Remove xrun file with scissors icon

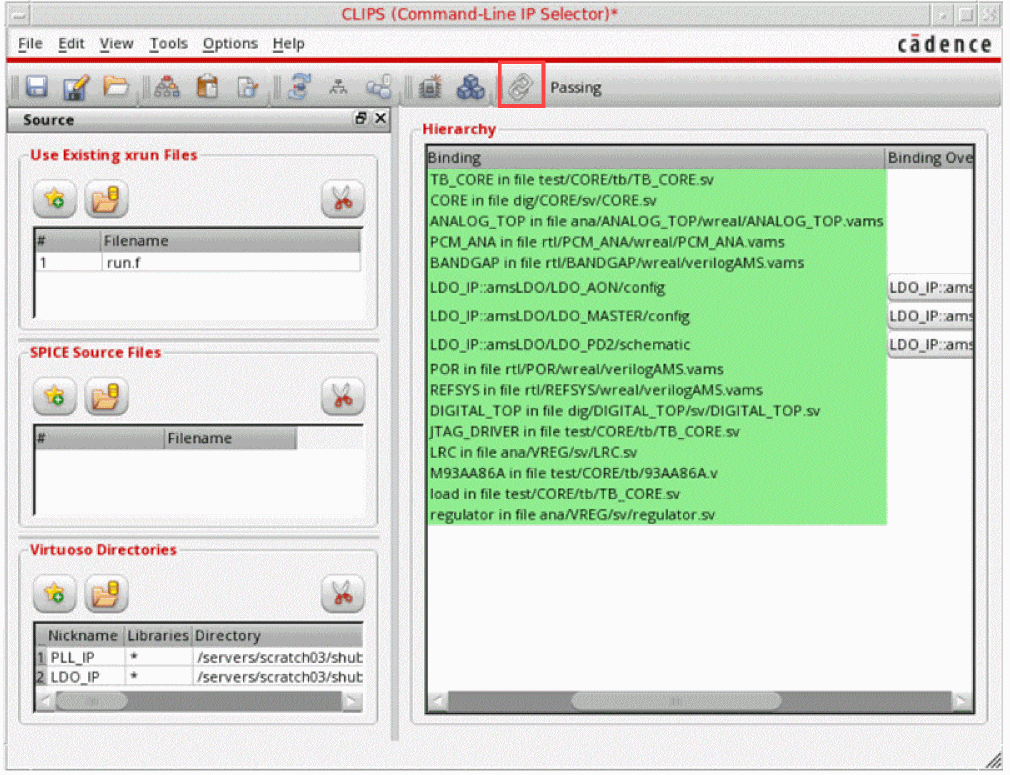(x=343, y=199)
